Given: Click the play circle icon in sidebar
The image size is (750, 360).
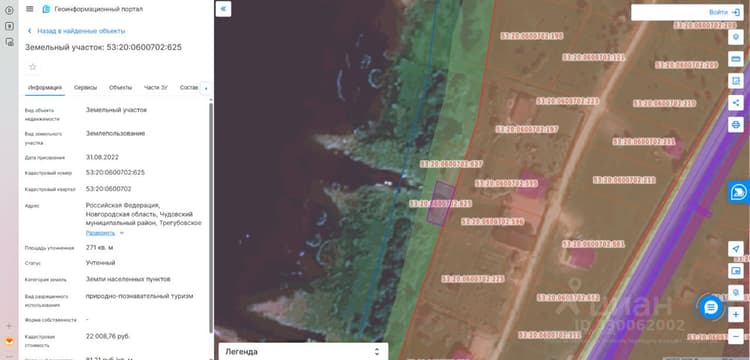Looking at the screenshot, I should tap(9, 11).
